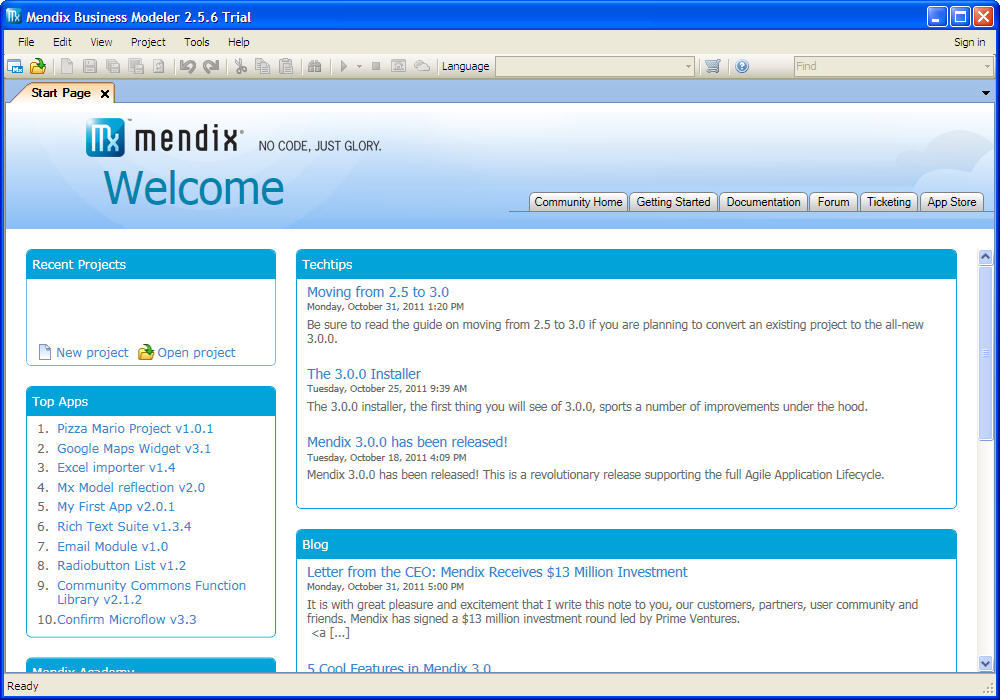Open Google Maps Widget v3.1
The height and width of the screenshot is (700, 1000).
(134, 448)
